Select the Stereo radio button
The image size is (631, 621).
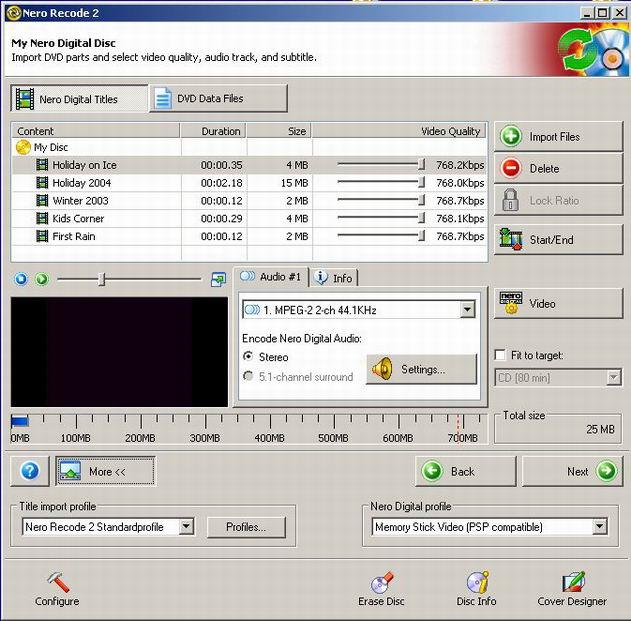249,357
